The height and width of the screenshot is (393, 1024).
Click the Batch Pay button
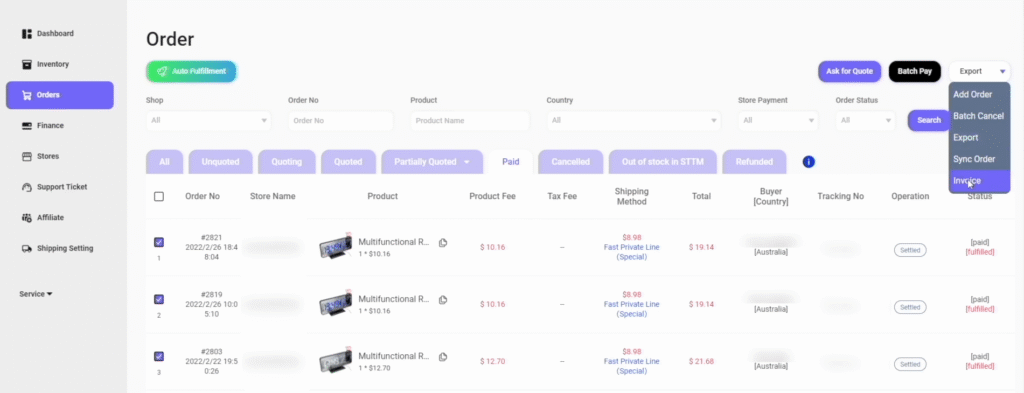click(x=914, y=71)
